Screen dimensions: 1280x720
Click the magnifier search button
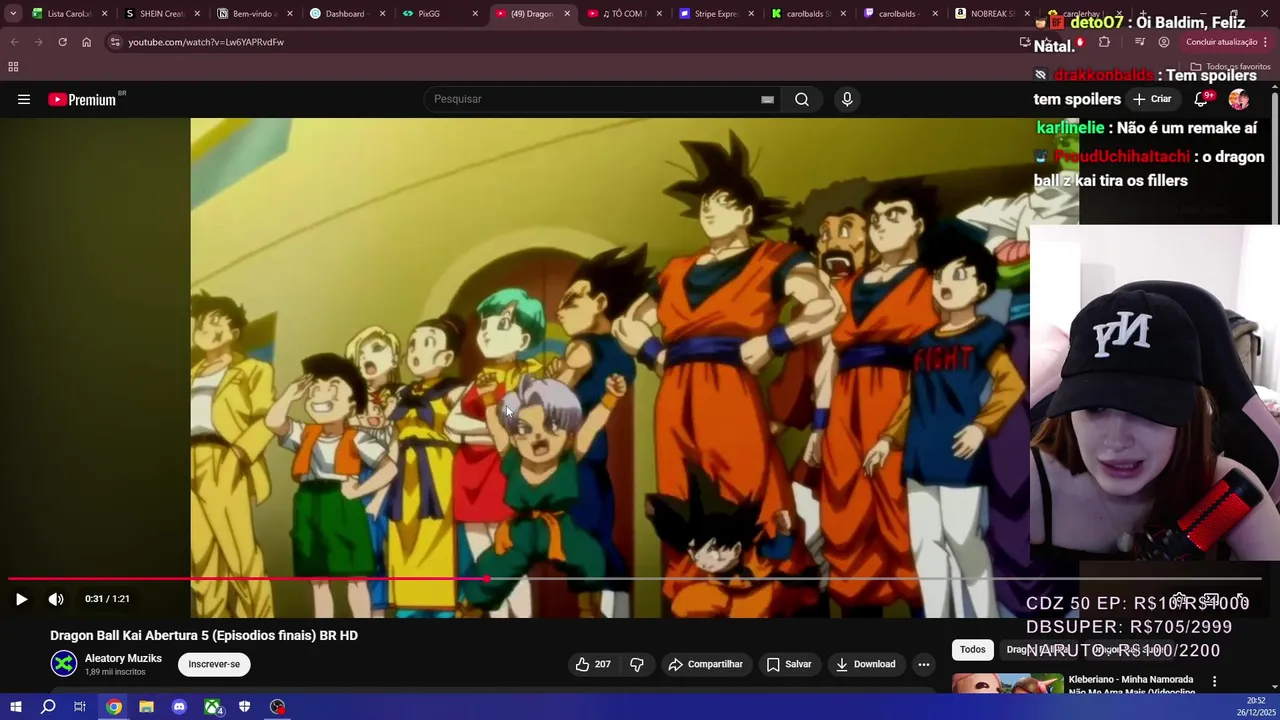coord(802,99)
